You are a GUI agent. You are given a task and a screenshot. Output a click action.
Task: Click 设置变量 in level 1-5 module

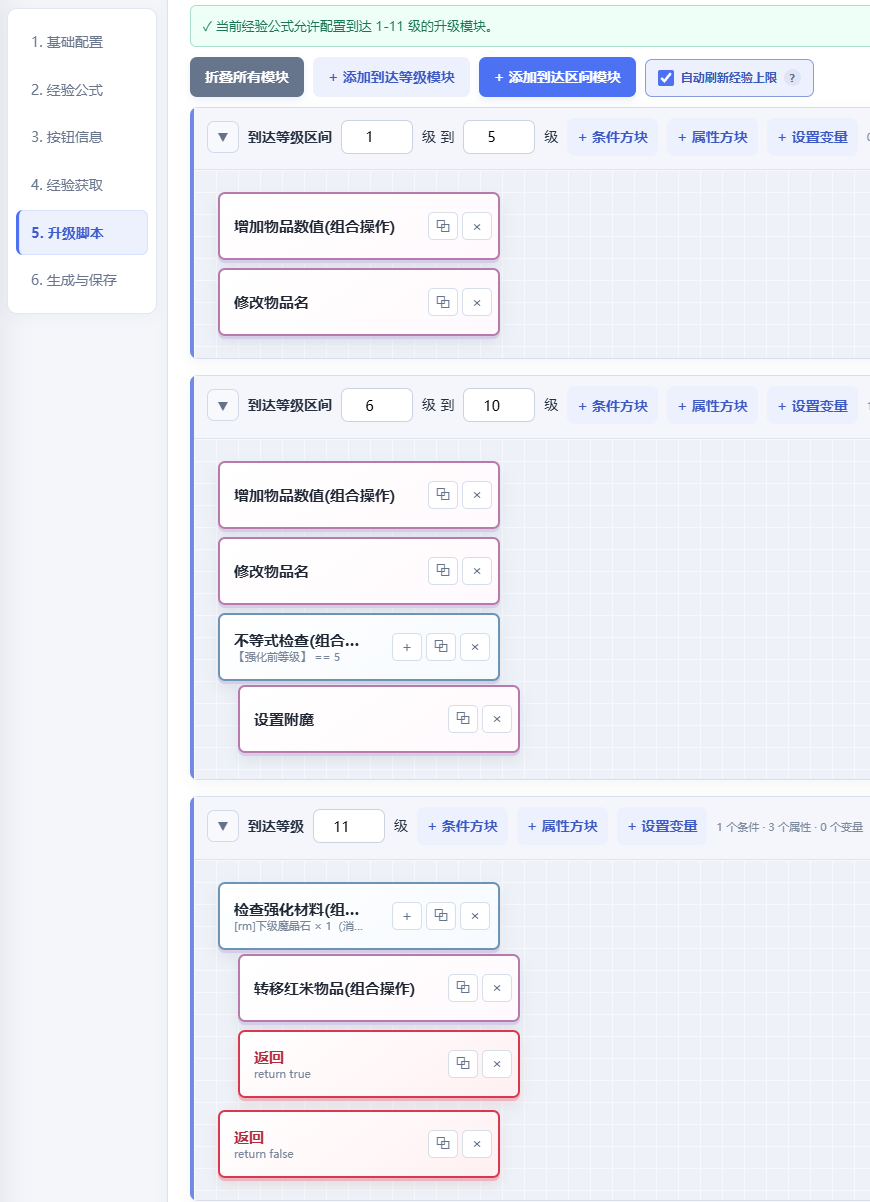coord(813,137)
